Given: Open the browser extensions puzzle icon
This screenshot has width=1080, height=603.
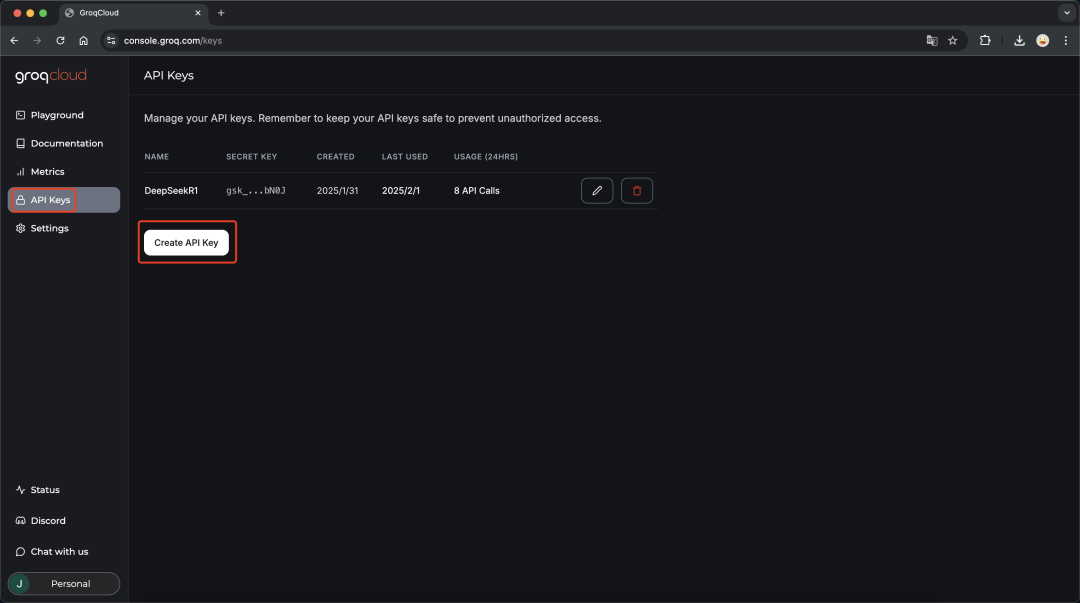Looking at the screenshot, I should click(985, 41).
